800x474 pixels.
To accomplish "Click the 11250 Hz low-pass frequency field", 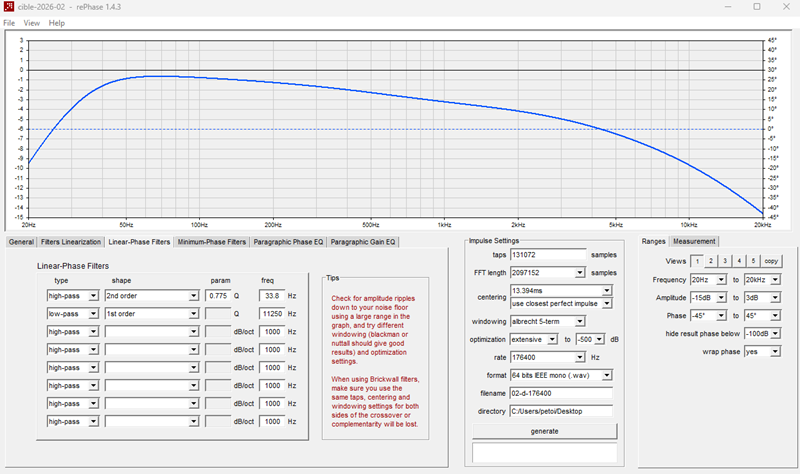I will tap(272, 314).
